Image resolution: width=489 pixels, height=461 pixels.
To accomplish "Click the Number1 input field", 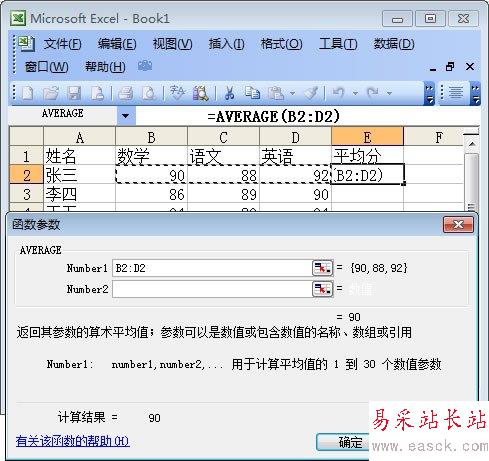I will (x=212, y=268).
